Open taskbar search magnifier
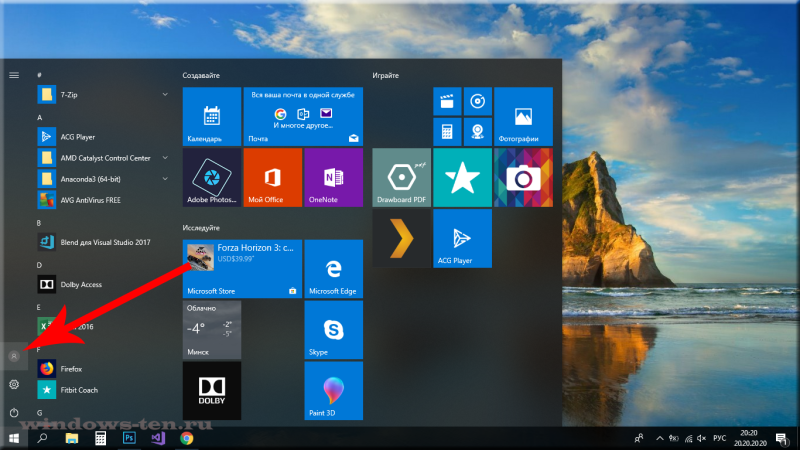 point(42,438)
